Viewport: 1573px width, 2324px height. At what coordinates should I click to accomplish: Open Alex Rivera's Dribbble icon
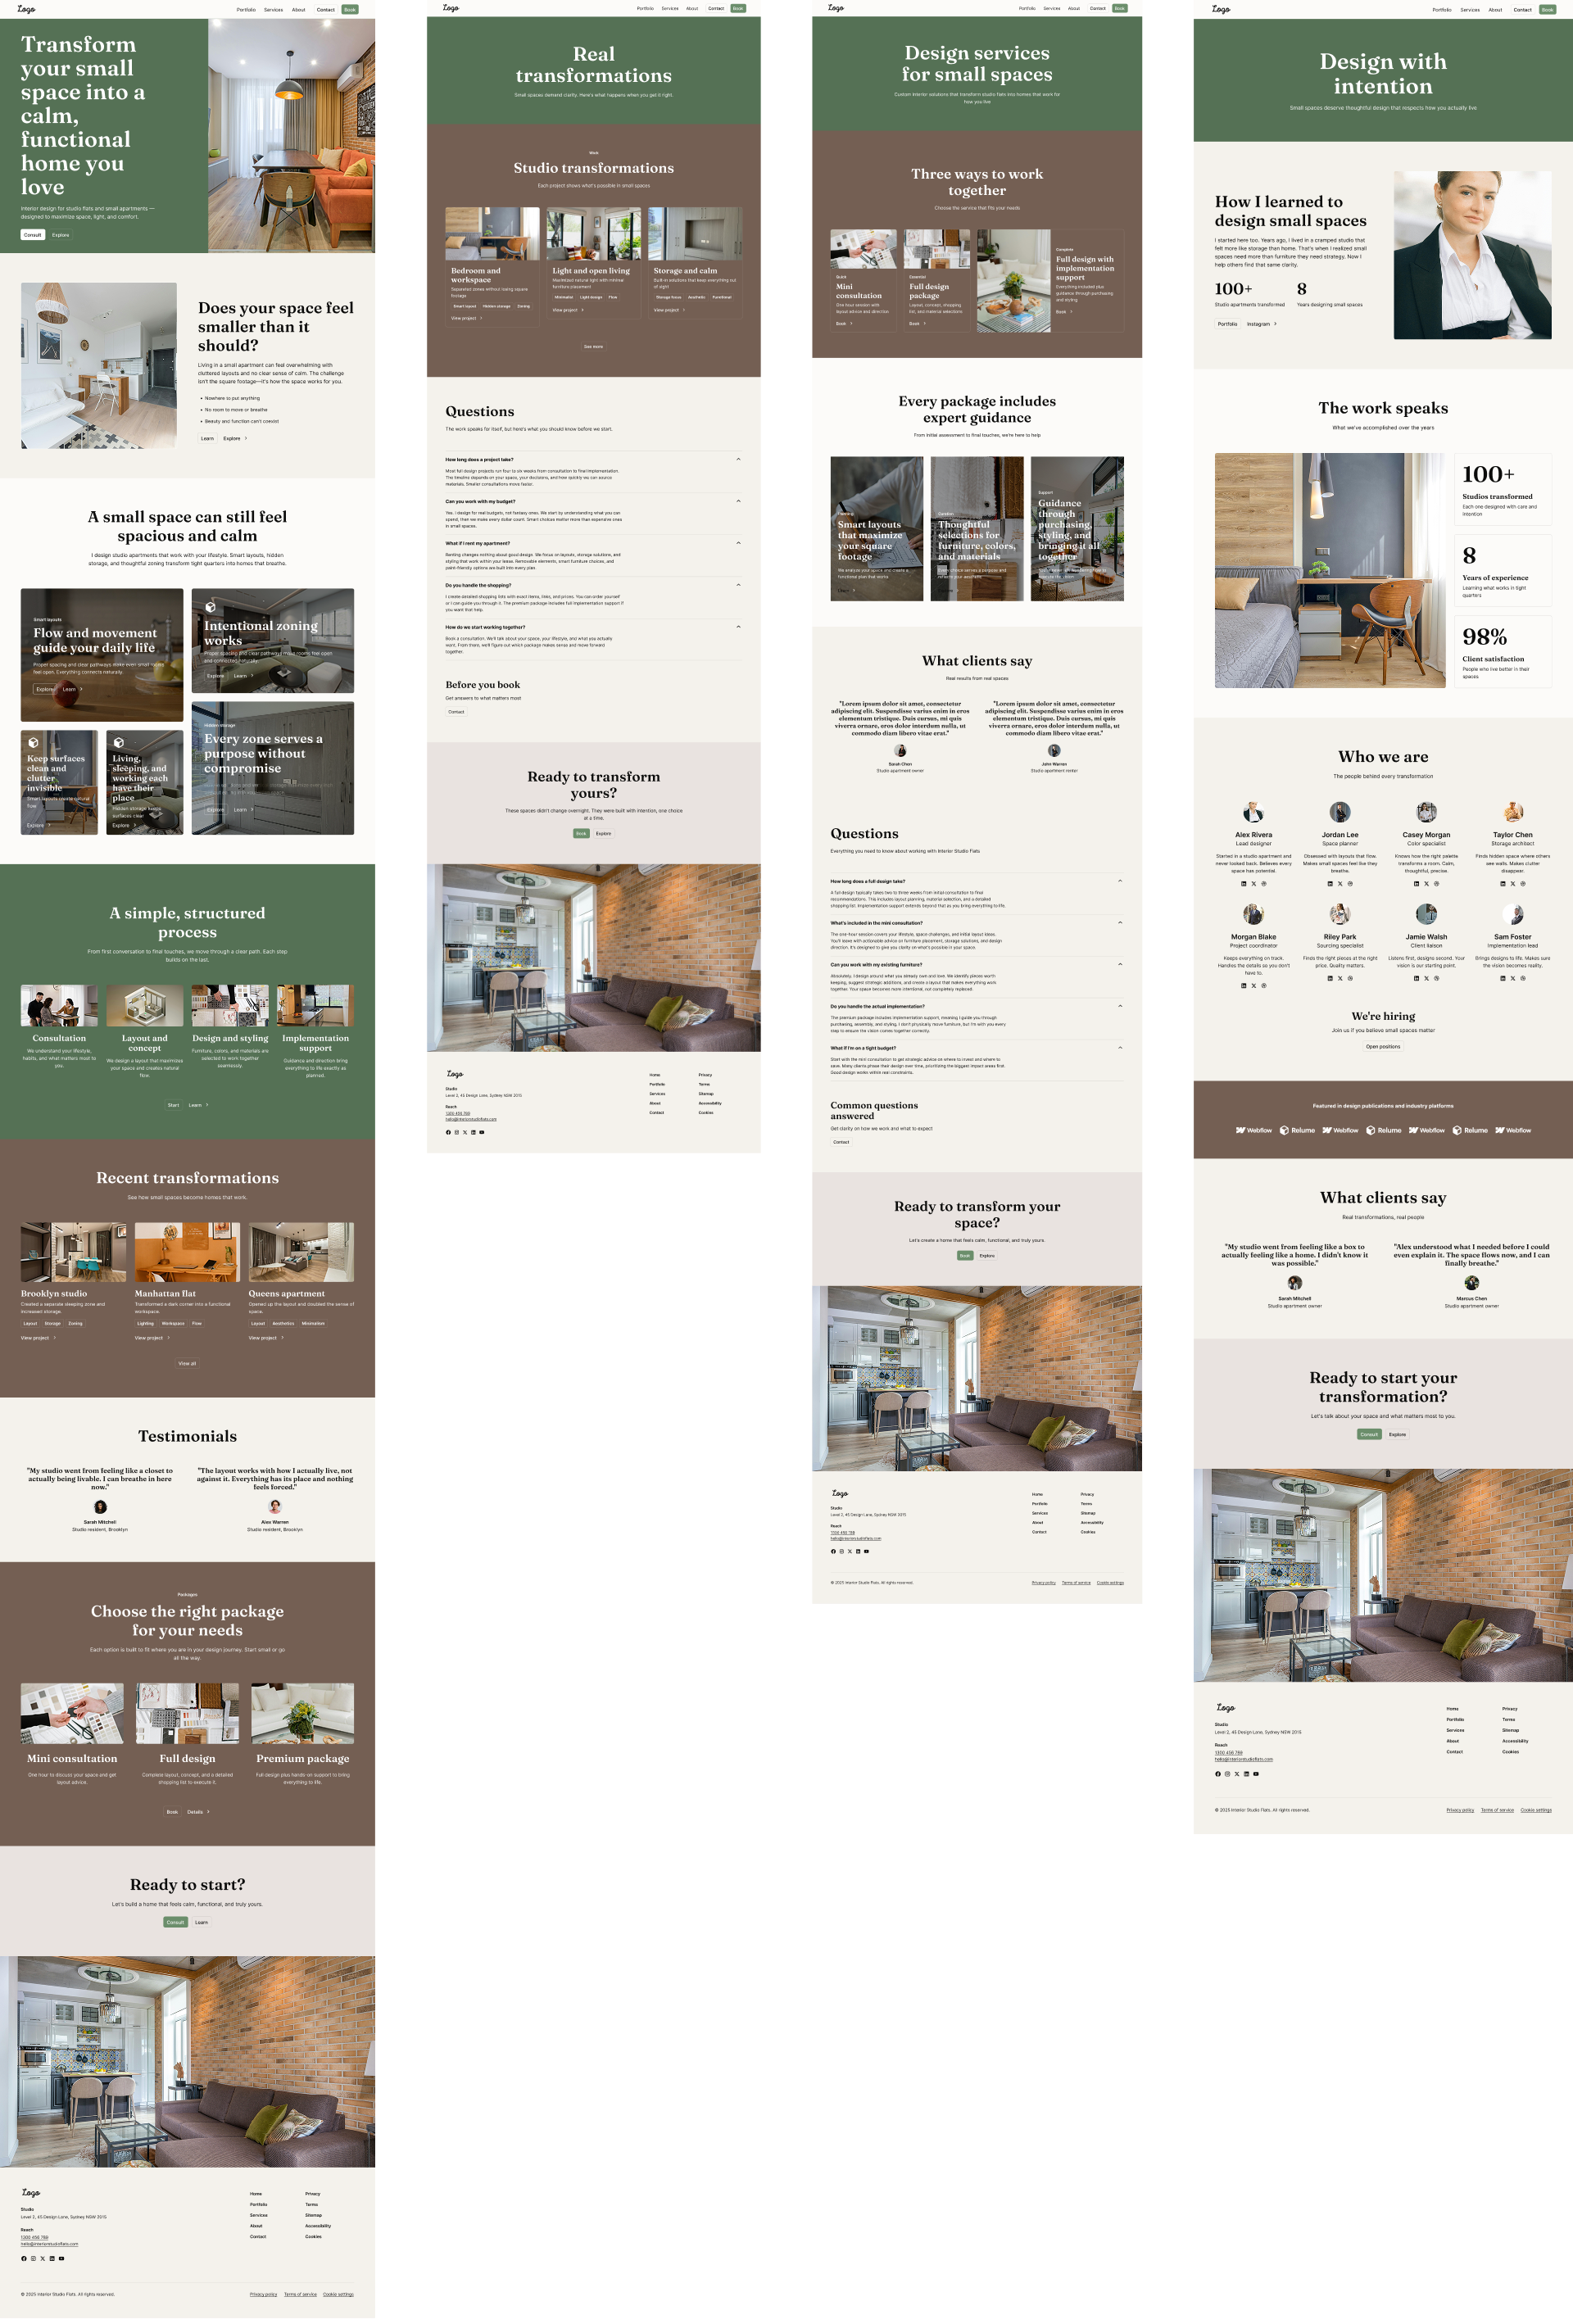point(1264,884)
